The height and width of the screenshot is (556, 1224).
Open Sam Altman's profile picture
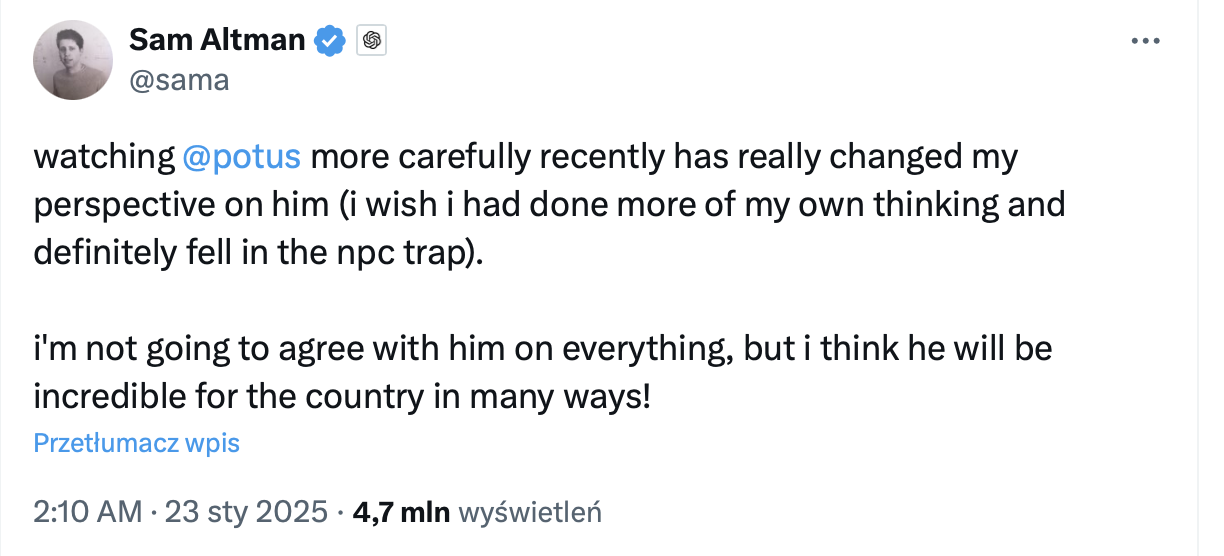[x=72, y=60]
